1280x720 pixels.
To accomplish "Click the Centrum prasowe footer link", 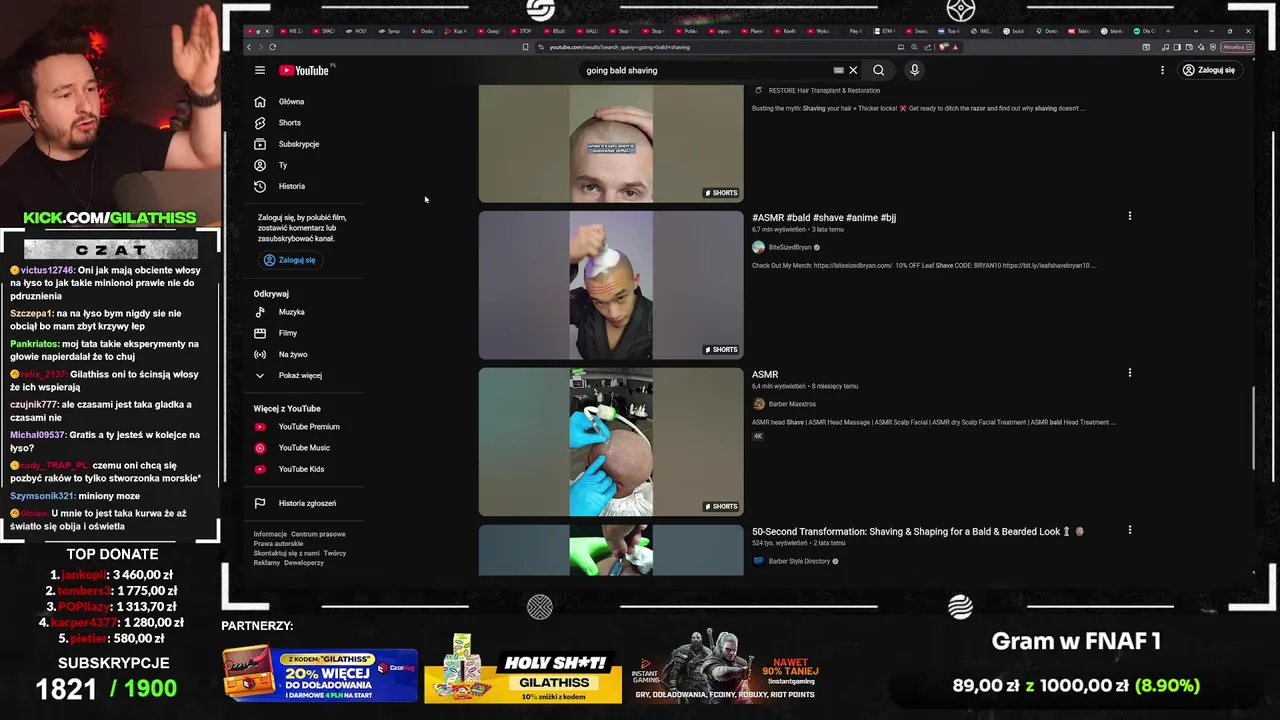I will point(318,534).
